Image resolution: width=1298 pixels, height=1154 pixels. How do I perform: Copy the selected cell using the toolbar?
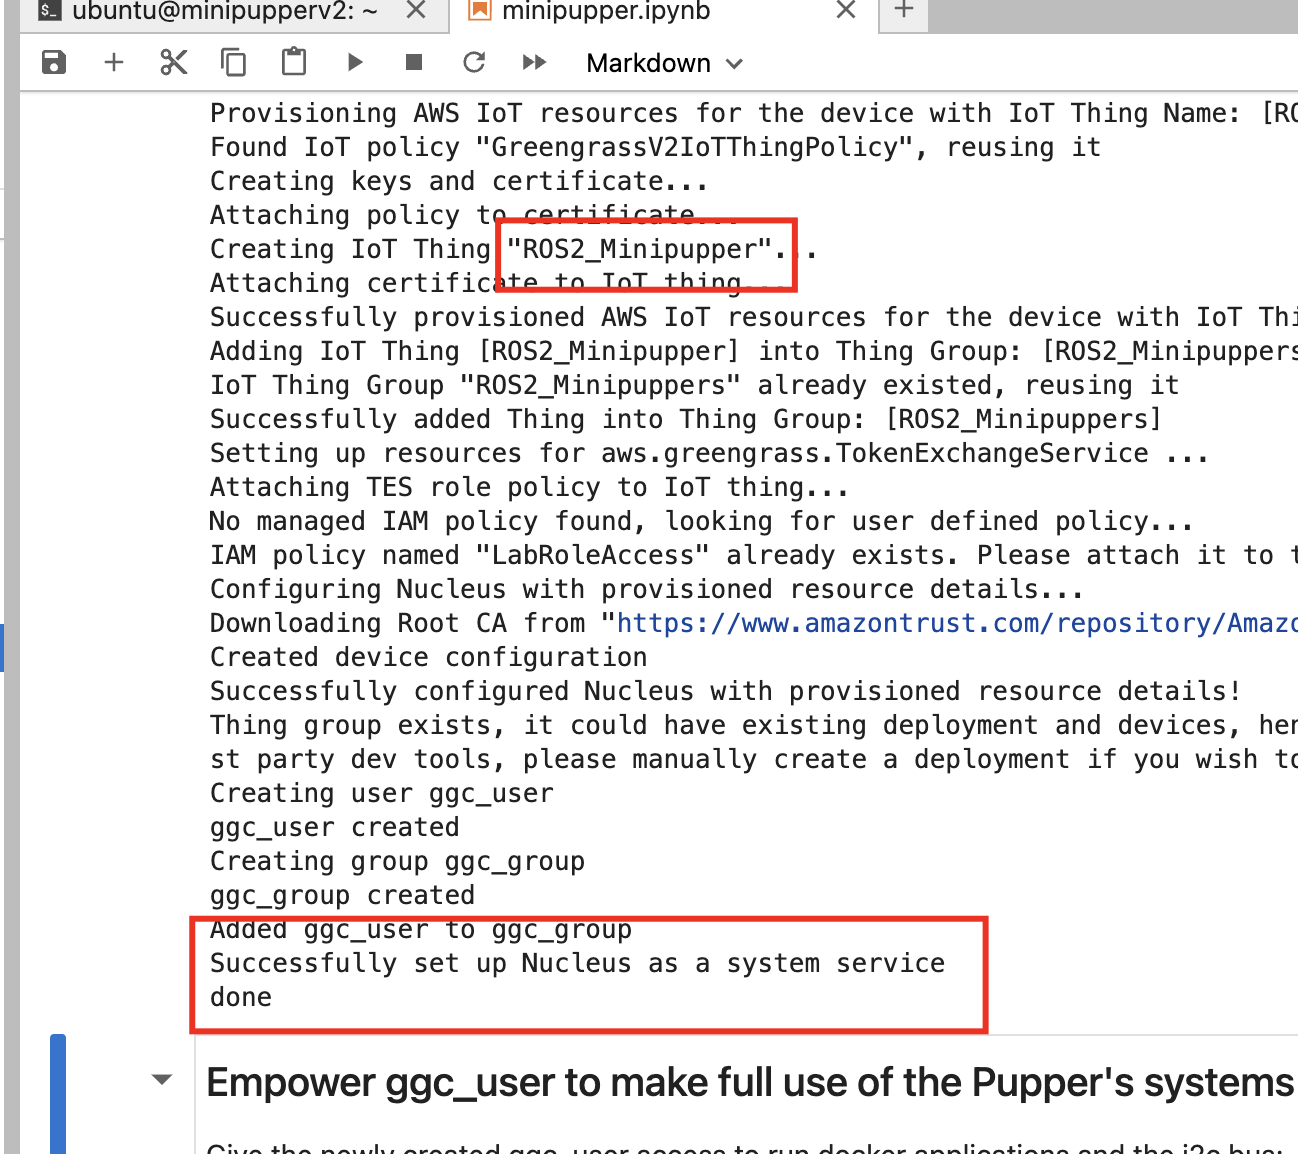pyautogui.click(x=233, y=63)
